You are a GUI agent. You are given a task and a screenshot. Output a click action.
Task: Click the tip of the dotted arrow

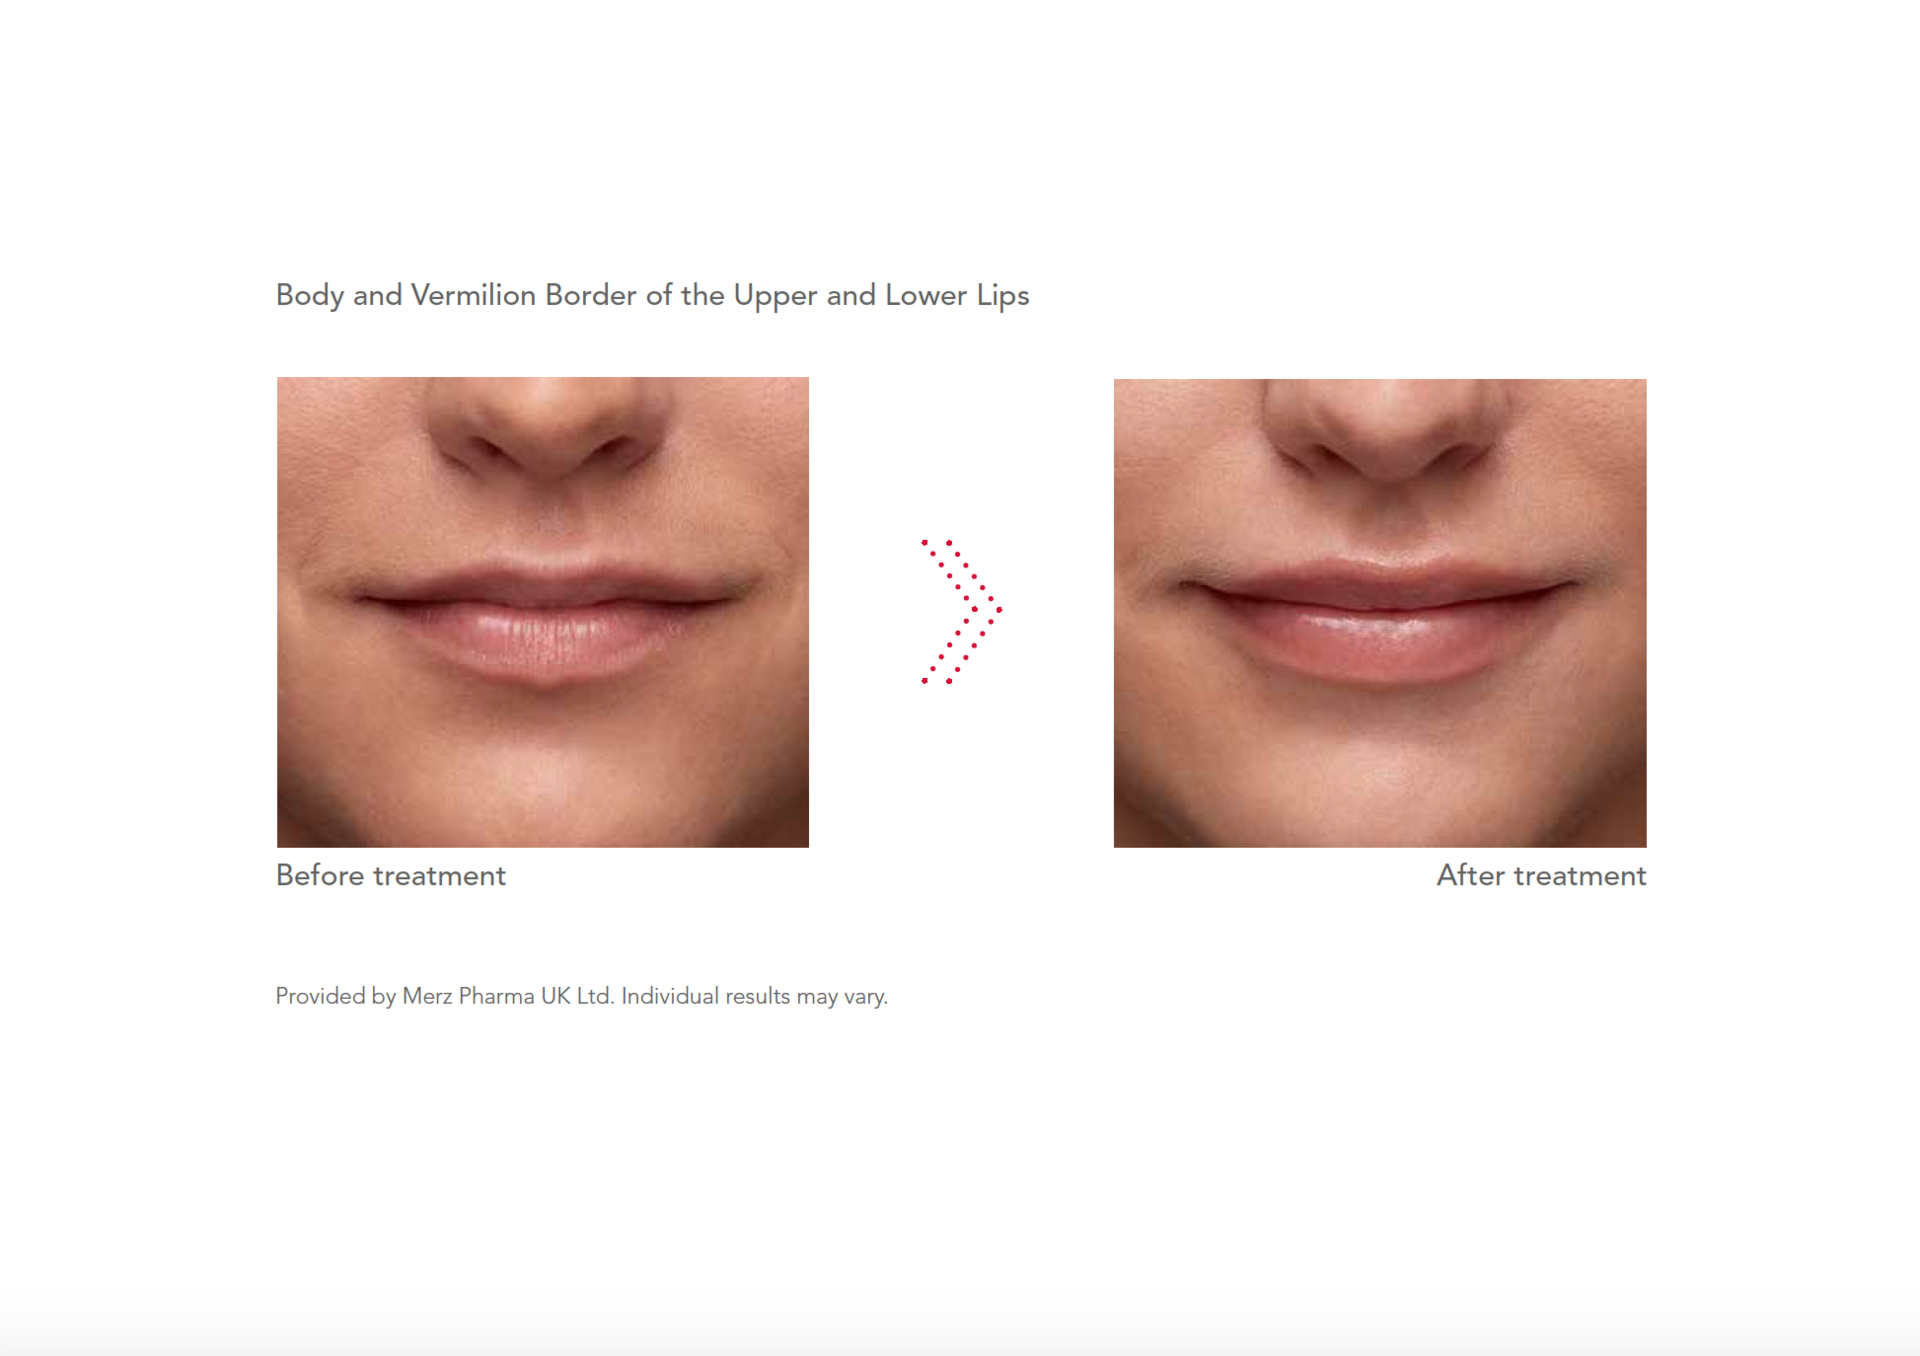pyautogui.click(x=998, y=609)
